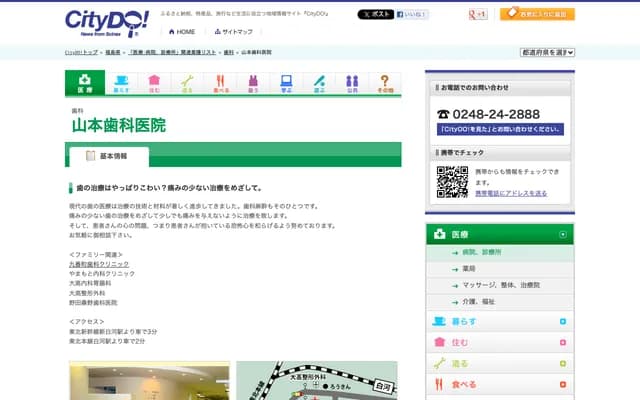640x400 pixels.
Task: Open the pink house 住む category icon
Action: 154,84
